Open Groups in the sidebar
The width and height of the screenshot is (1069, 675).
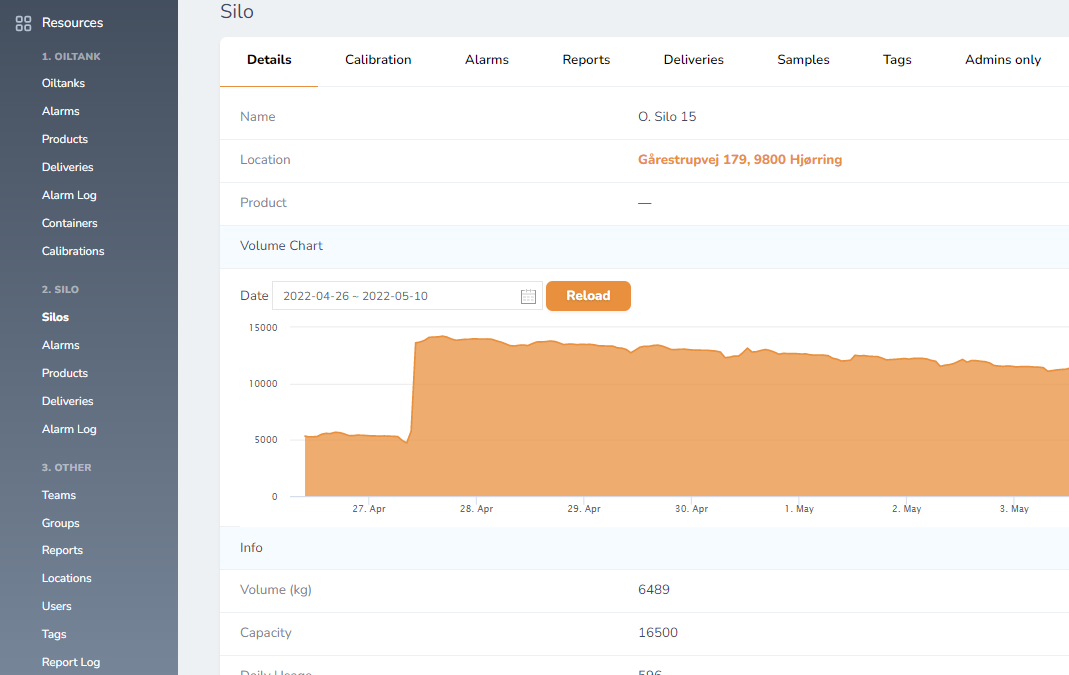61,523
